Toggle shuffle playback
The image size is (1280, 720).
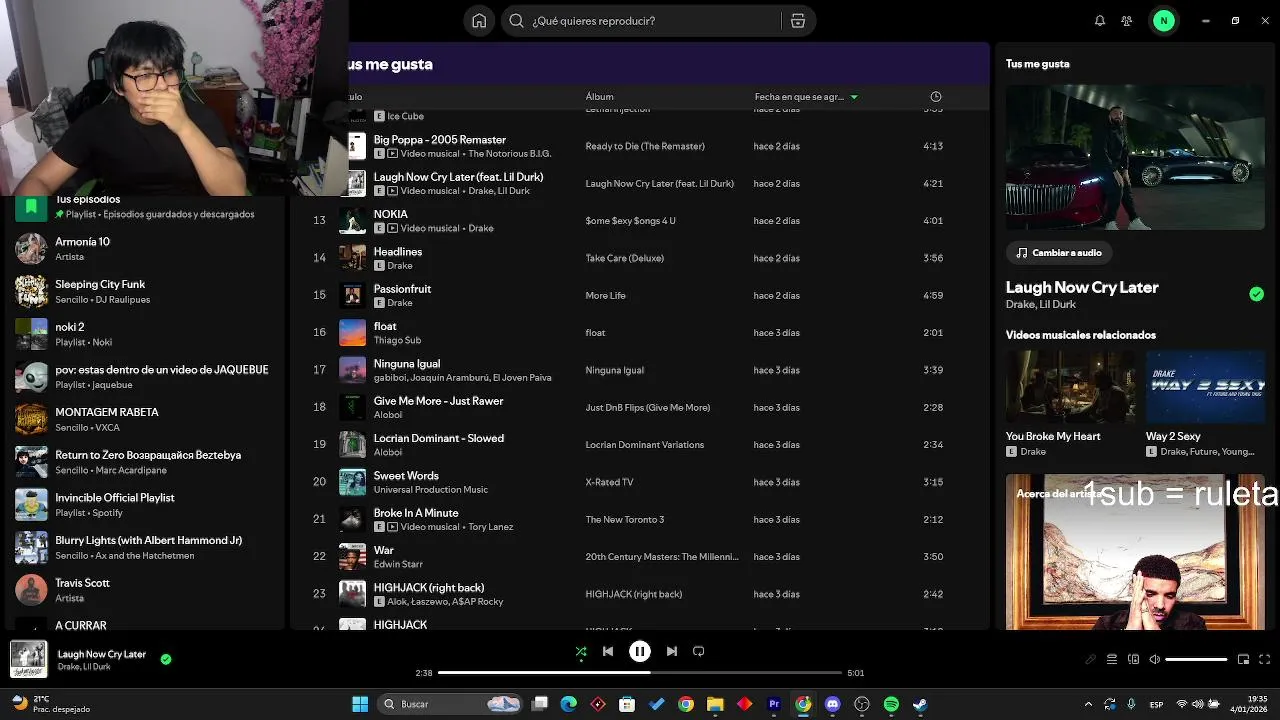581,651
